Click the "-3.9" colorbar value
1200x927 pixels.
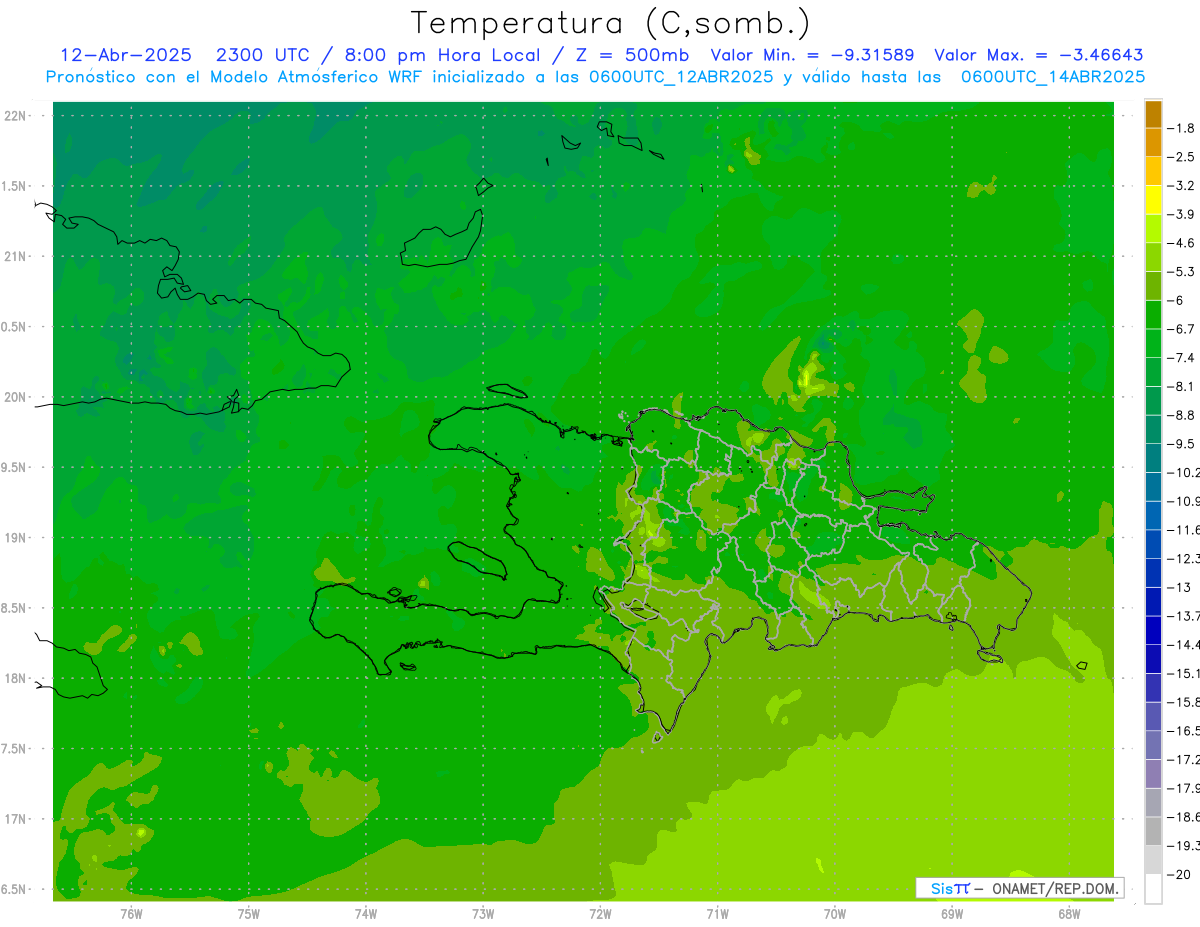tap(1182, 214)
